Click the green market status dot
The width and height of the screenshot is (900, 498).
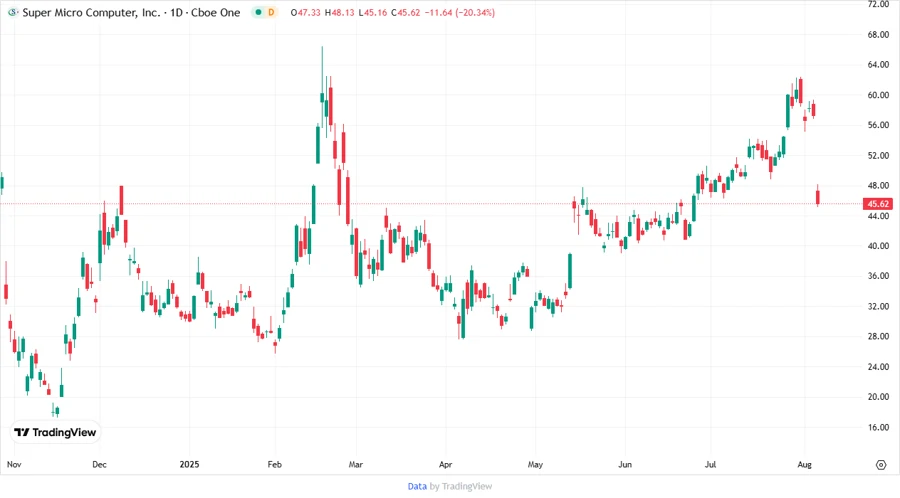click(x=259, y=12)
